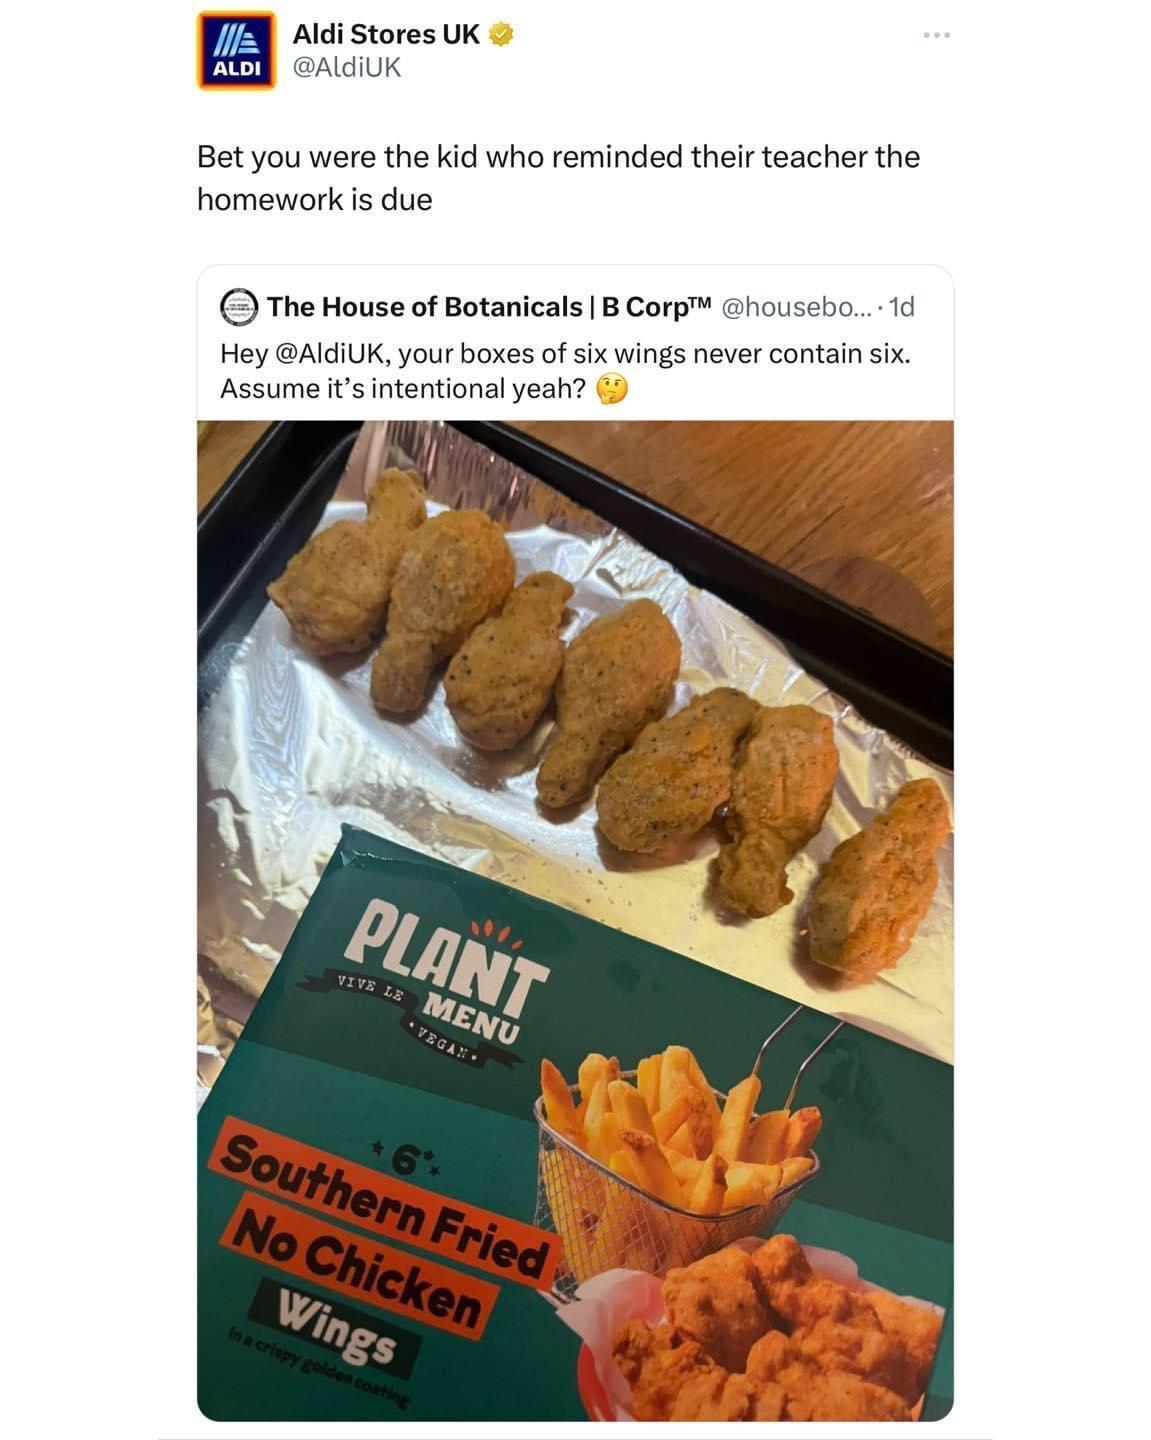Open the Aldi logo profile avatar

click(237, 51)
